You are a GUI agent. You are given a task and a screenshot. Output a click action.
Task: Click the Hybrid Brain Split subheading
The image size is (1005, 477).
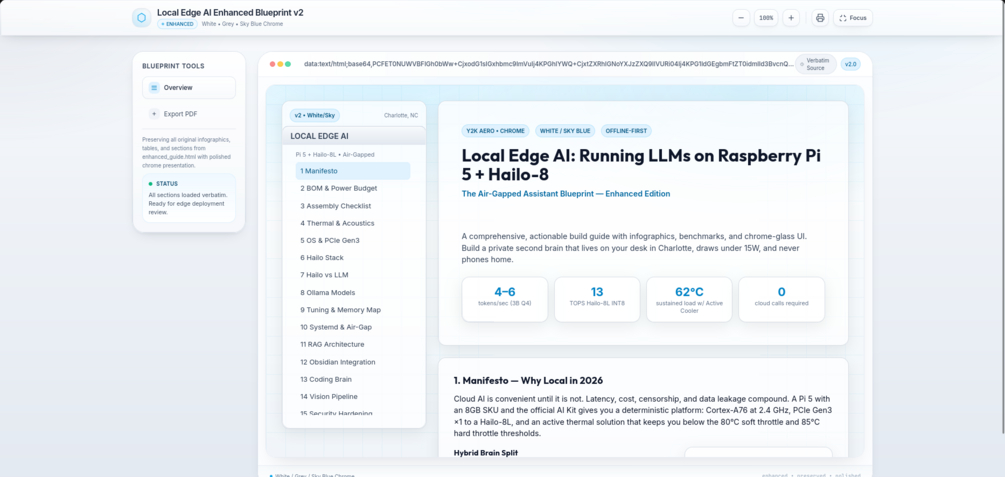pyautogui.click(x=486, y=453)
